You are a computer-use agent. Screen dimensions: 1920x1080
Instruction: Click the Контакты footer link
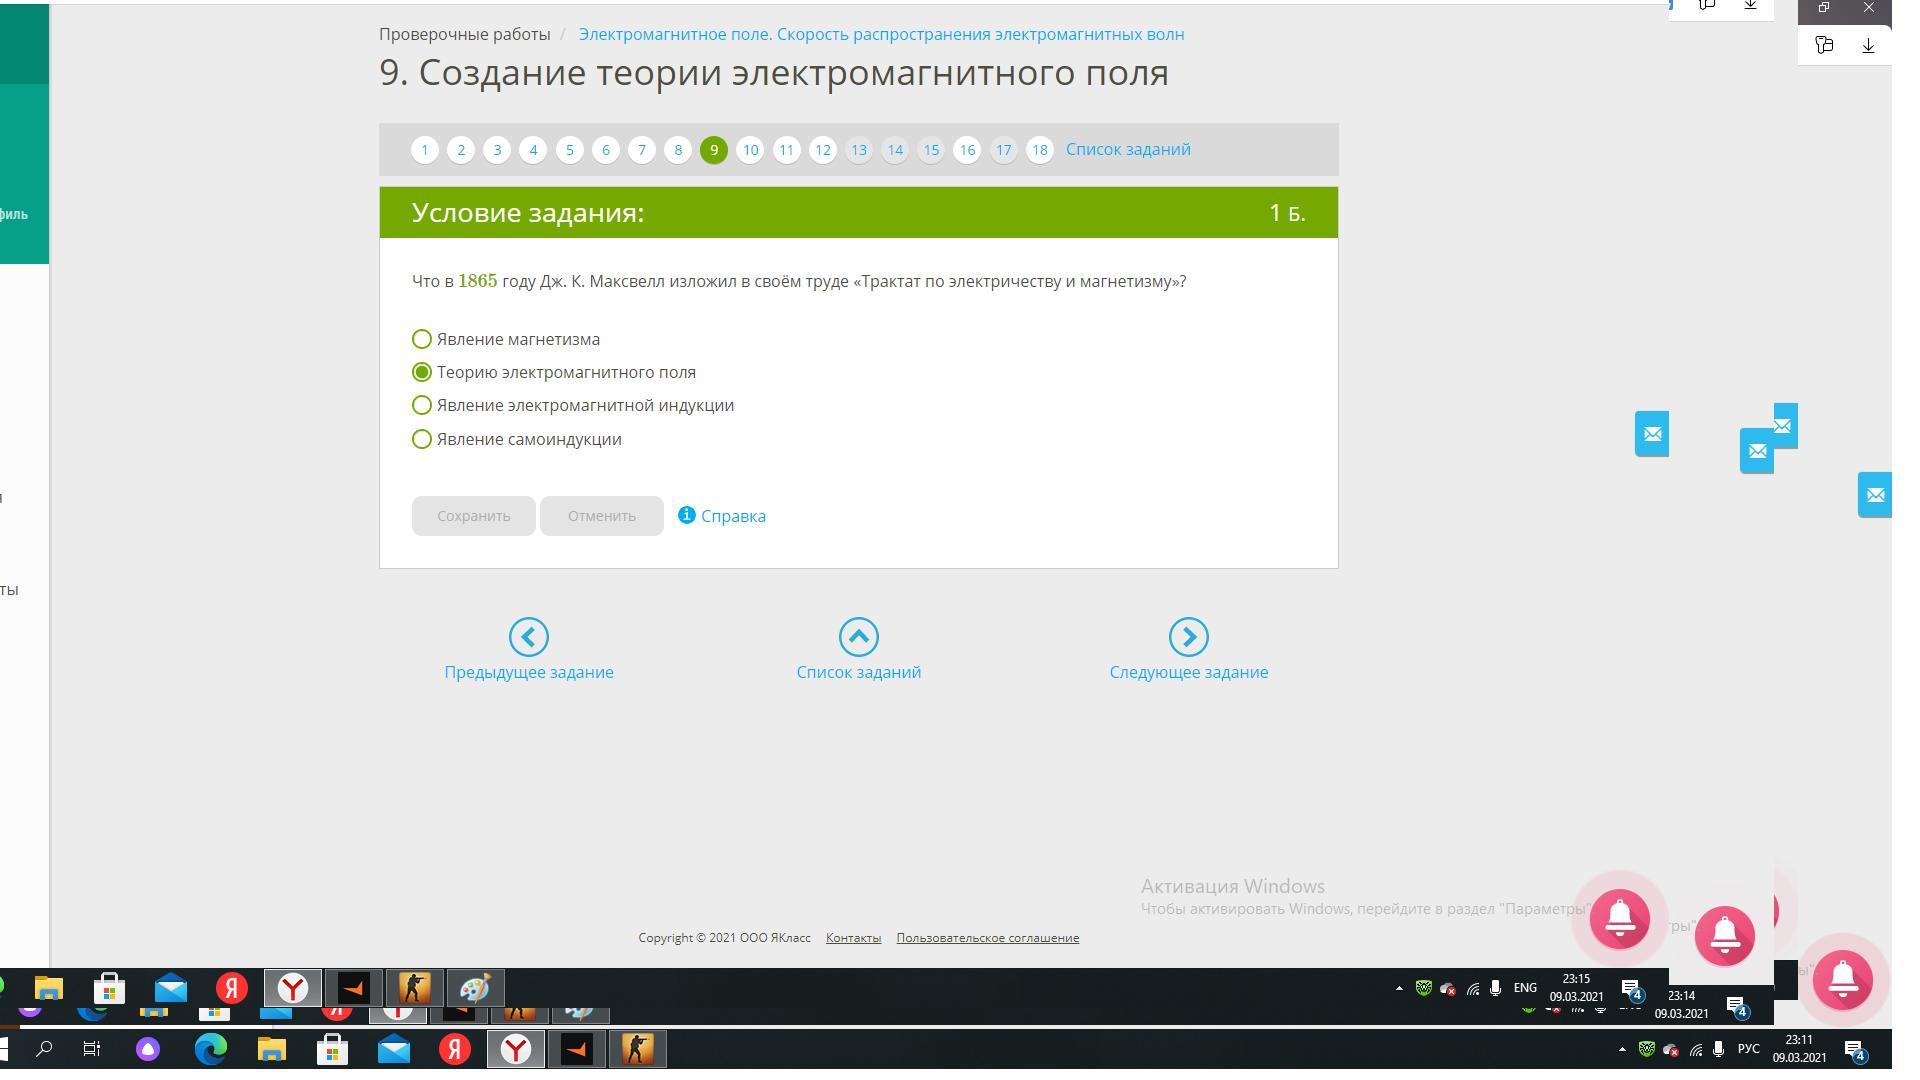point(853,938)
